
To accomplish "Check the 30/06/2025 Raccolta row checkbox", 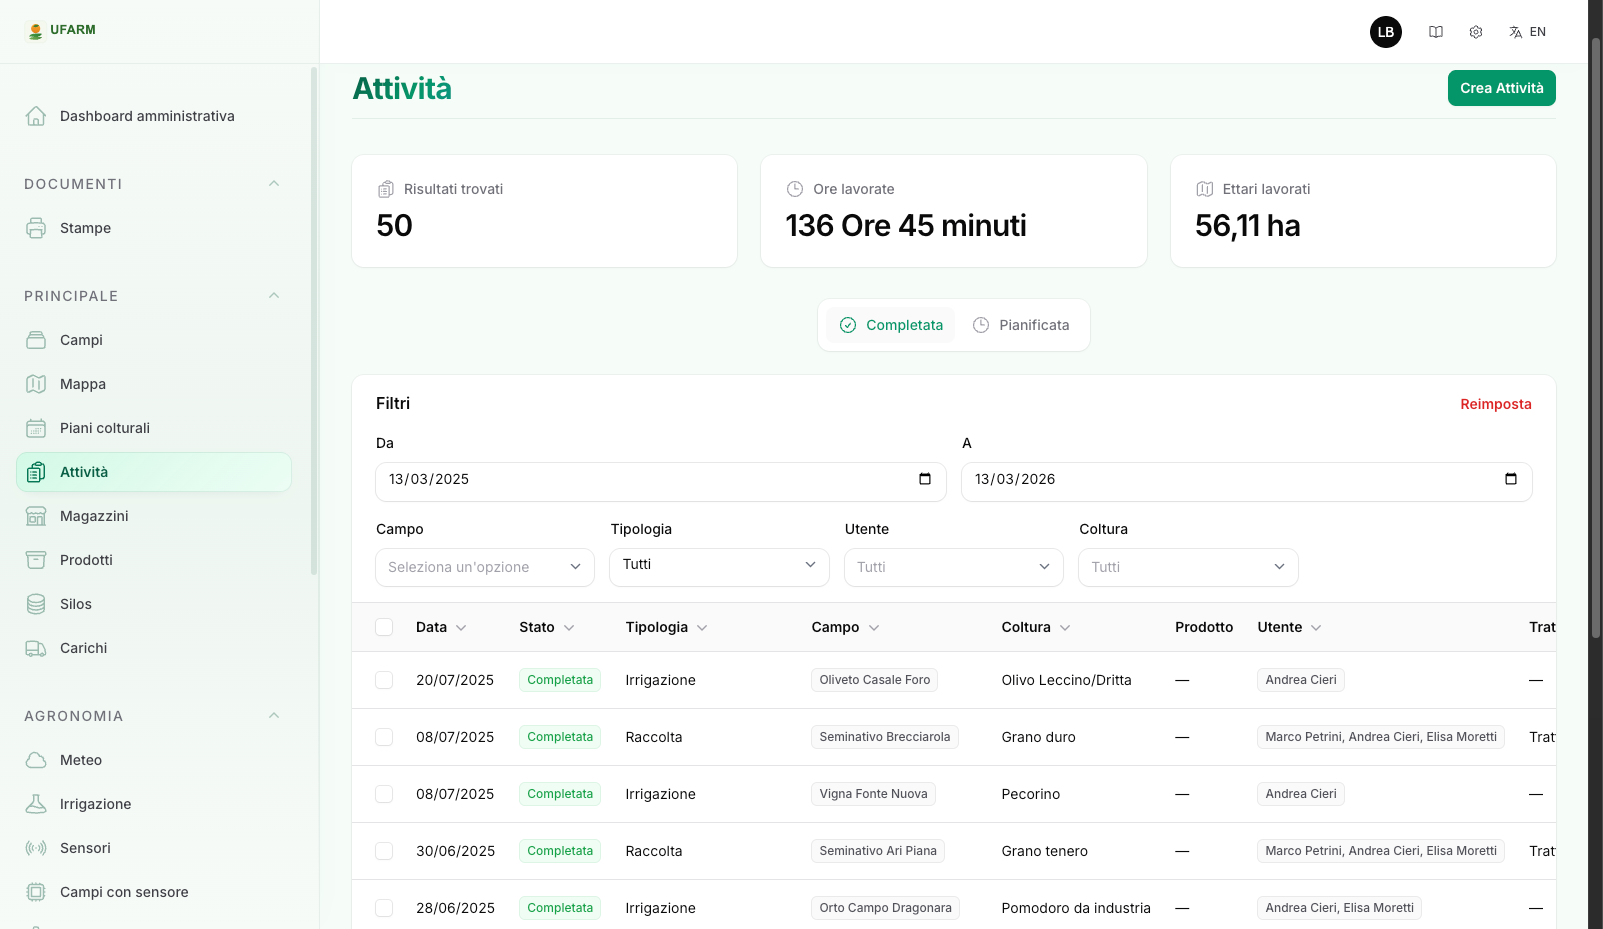I will point(384,851).
